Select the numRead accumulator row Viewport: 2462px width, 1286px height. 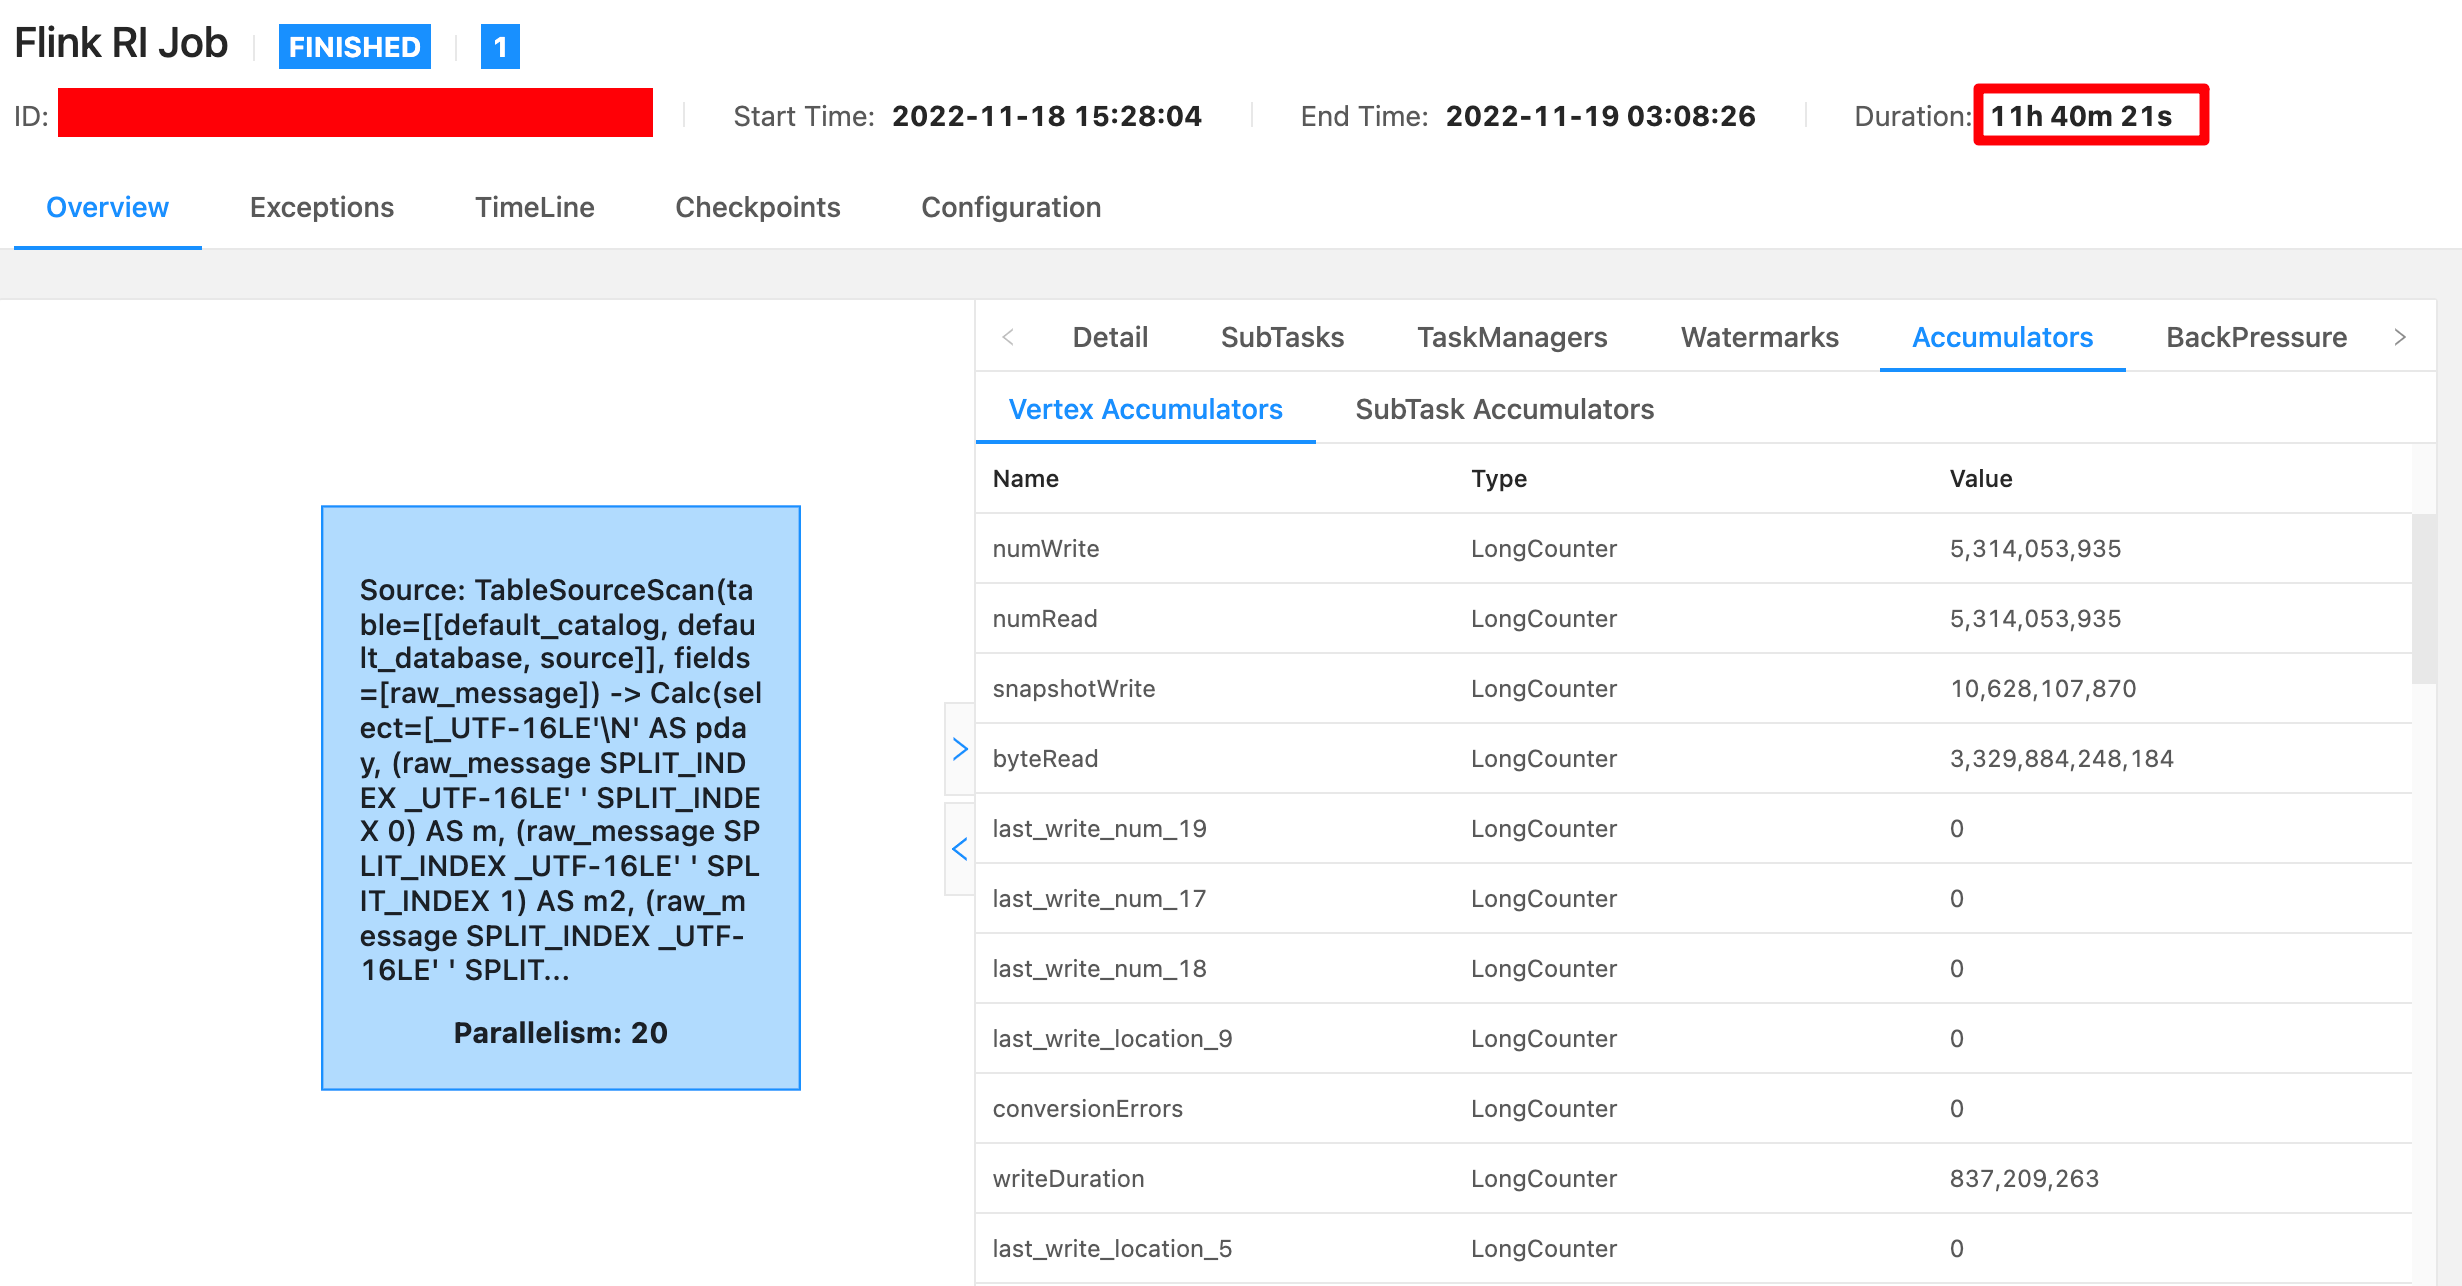tap(1693, 618)
